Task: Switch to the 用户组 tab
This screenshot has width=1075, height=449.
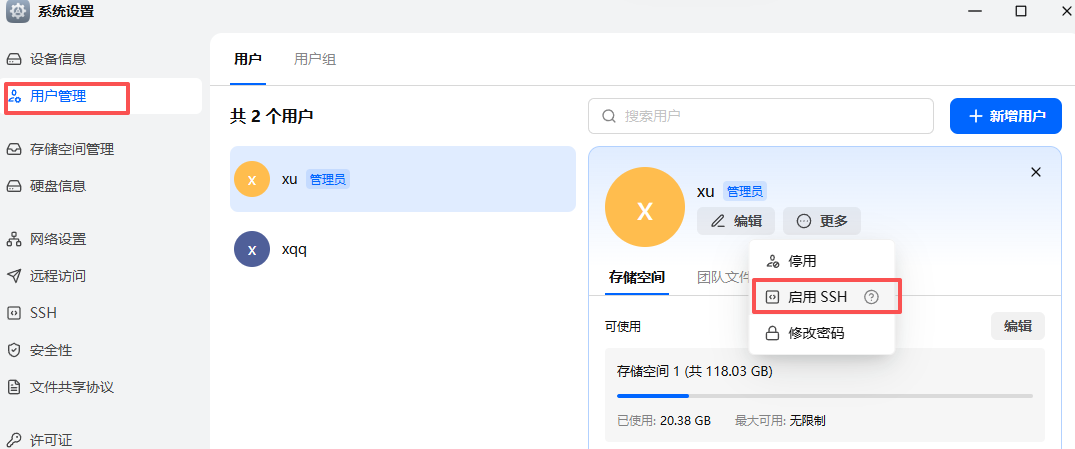Action: pyautogui.click(x=315, y=59)
